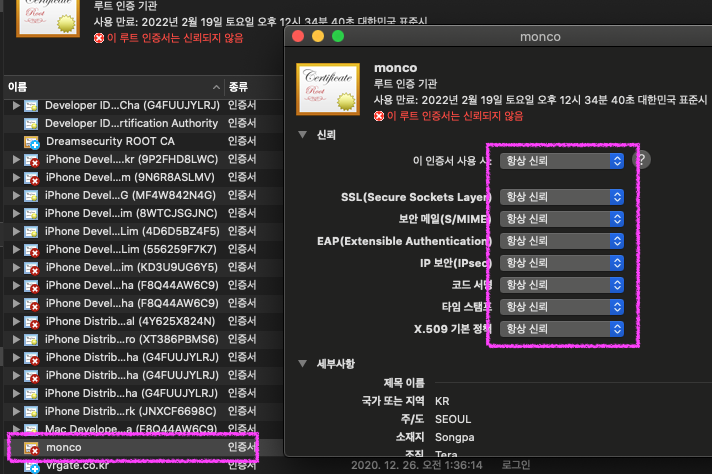Open the X.509 기본 정책 trust dropdown
Image resolution: width=712 pixels, height=474 pixels.
pyautogui.click(x=562, y=329)
